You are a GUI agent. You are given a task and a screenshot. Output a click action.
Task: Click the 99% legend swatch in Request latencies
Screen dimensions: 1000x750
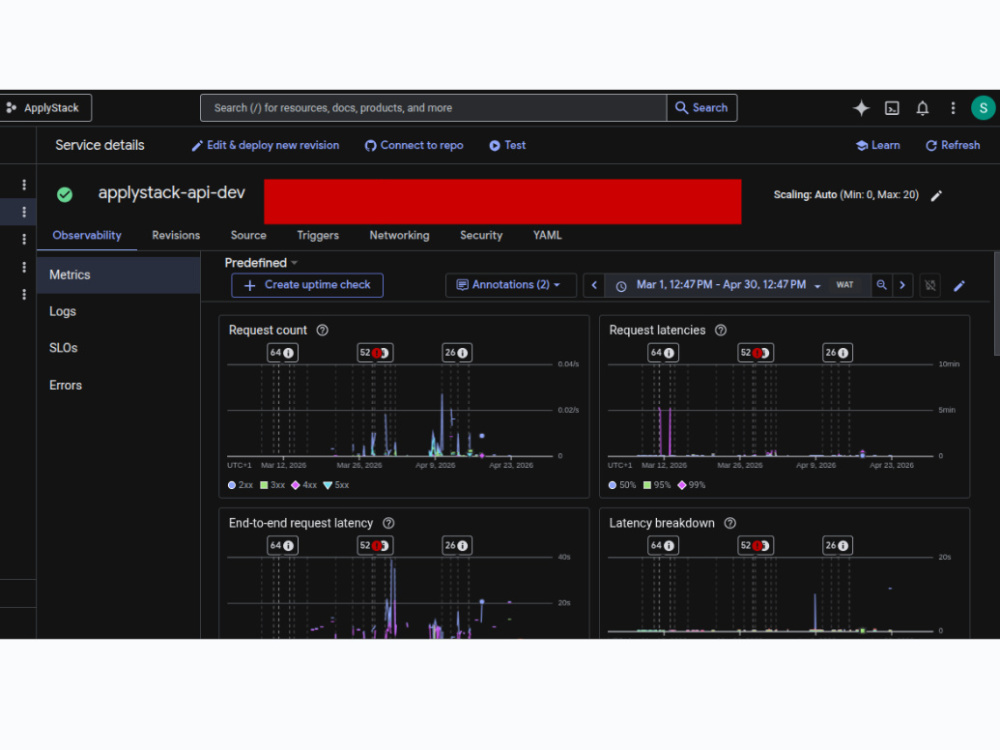click(682, 485)
